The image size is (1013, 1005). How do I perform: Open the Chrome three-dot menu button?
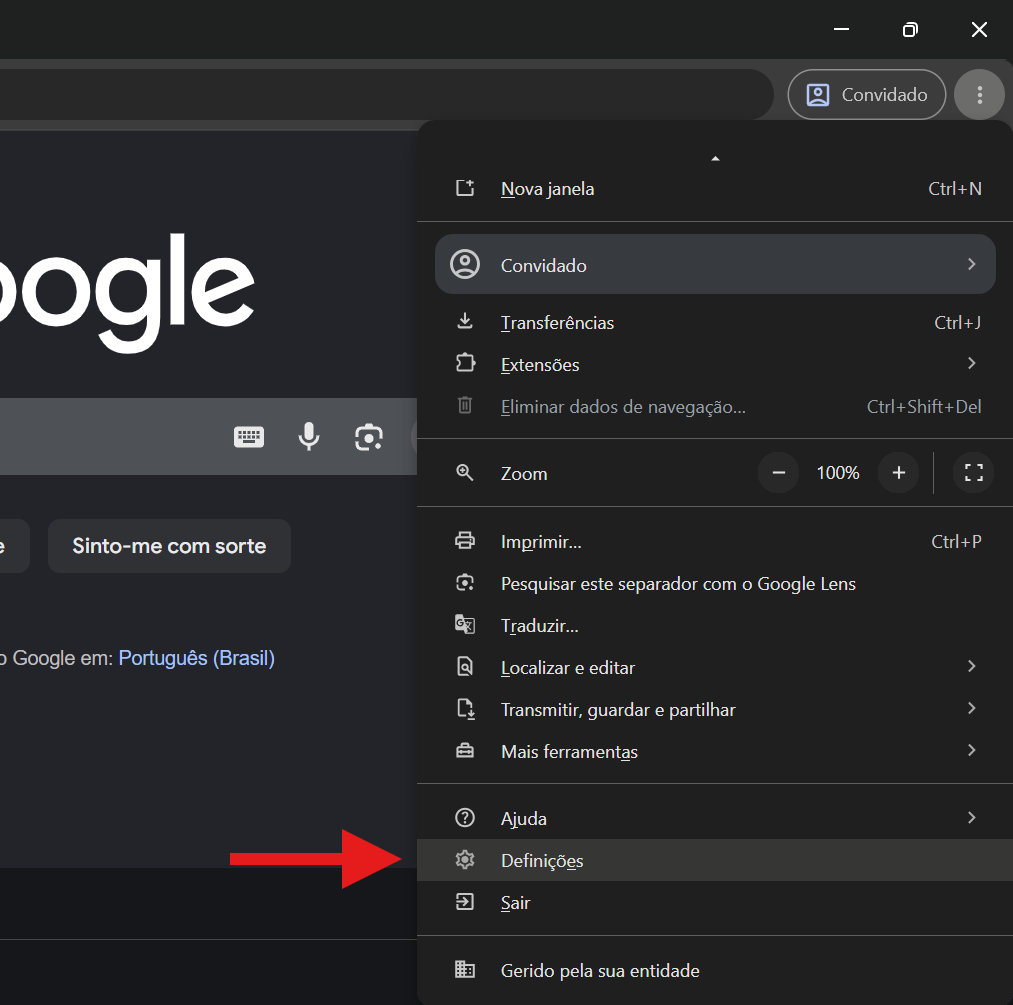click(x=979, y=95)
